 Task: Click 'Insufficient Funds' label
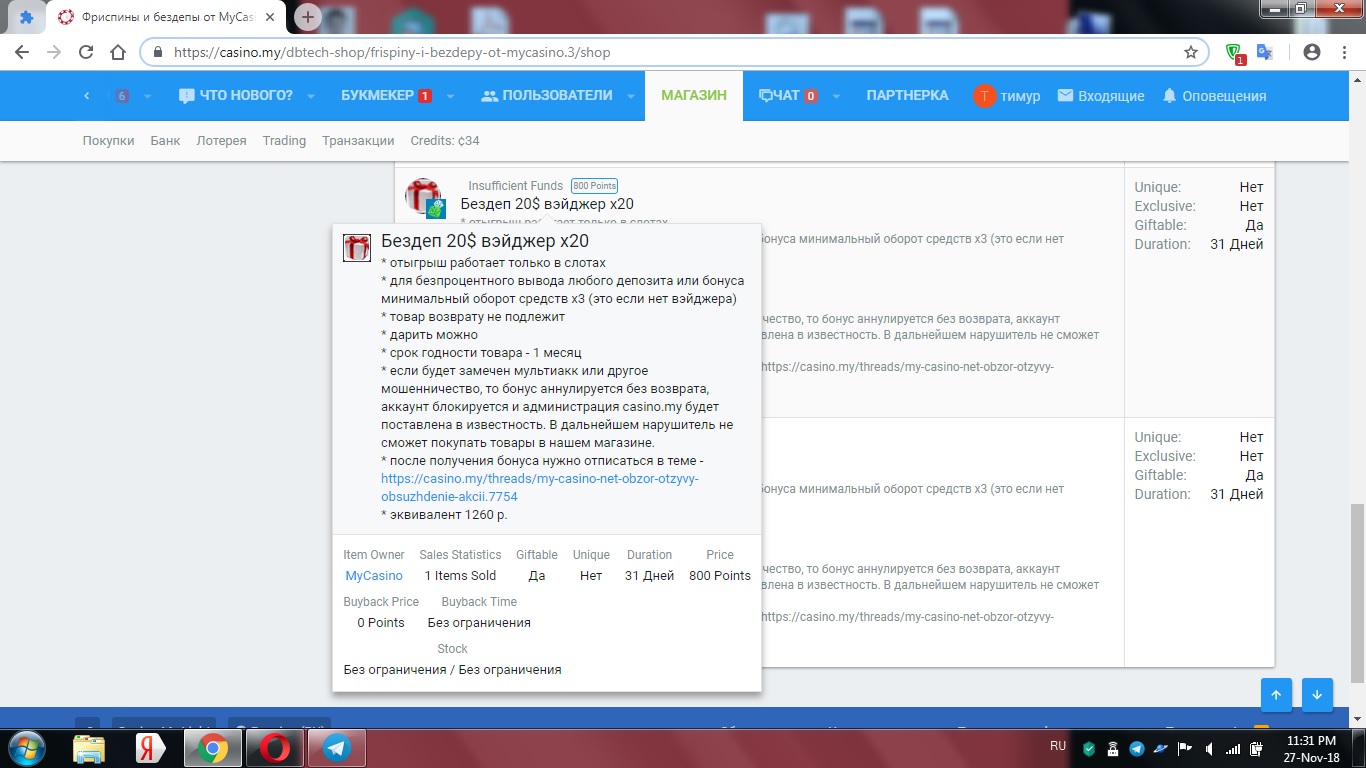coord(515,186)
